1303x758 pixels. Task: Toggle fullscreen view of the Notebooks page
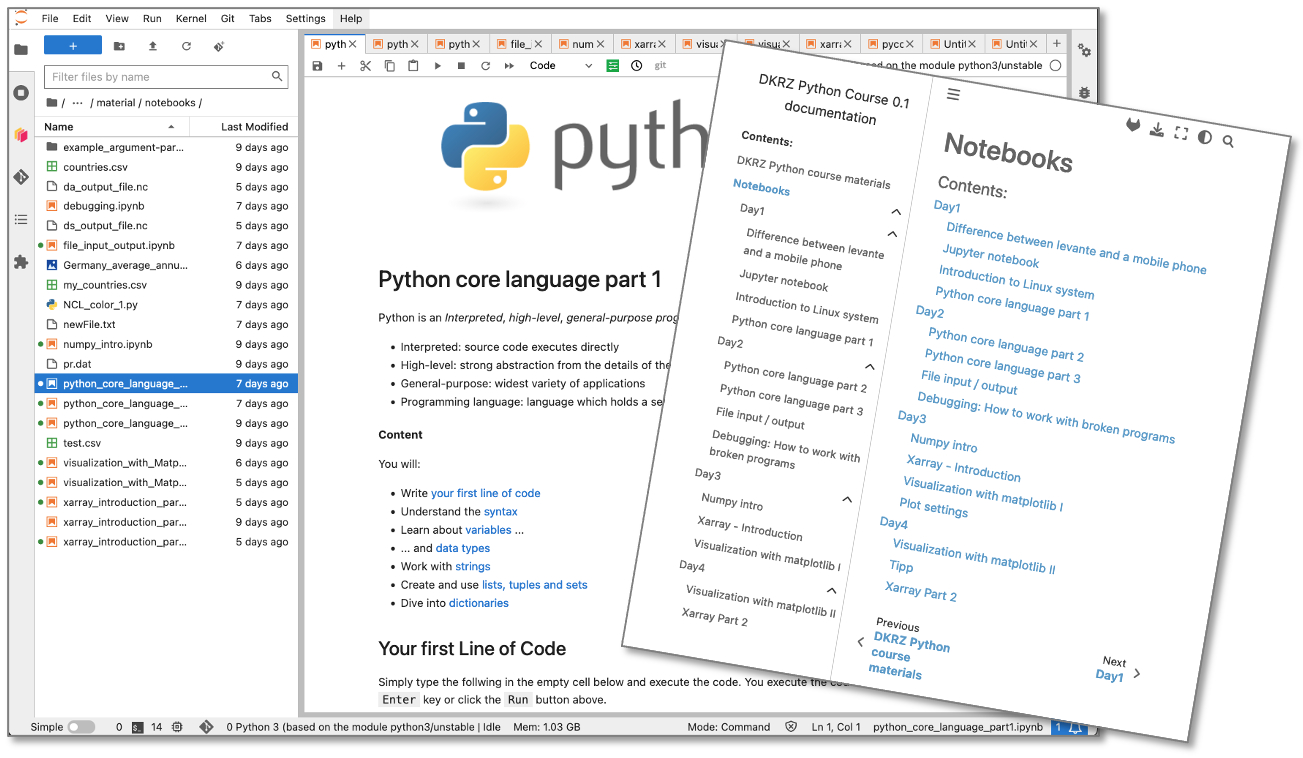(x=1181, y=132)
